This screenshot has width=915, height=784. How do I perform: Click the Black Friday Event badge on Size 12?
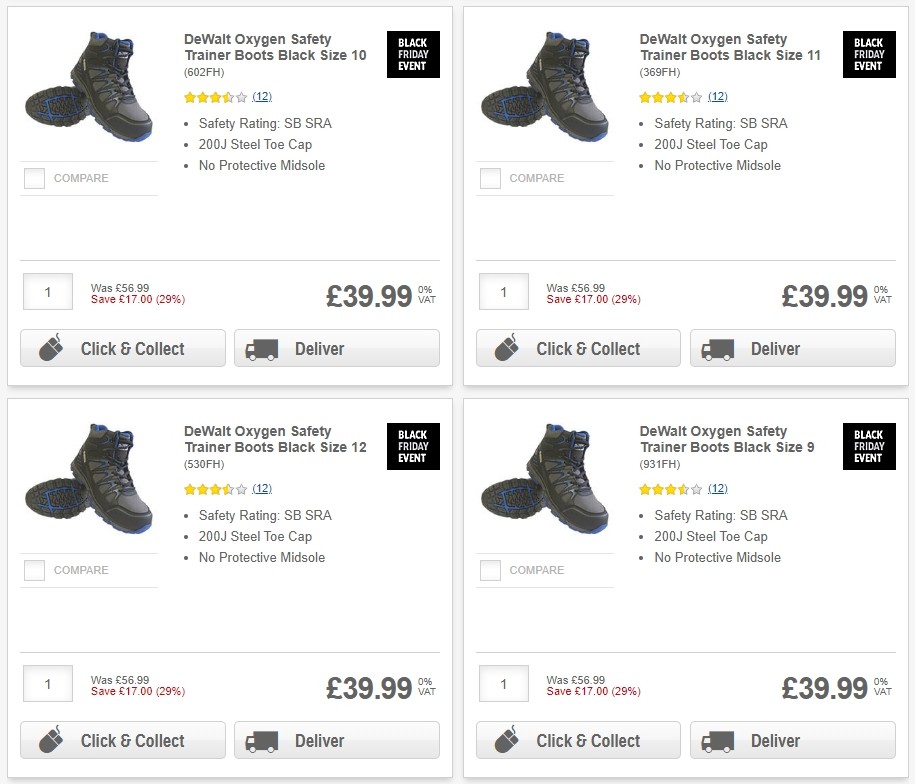pyautogui.click(x=412, y=447)
